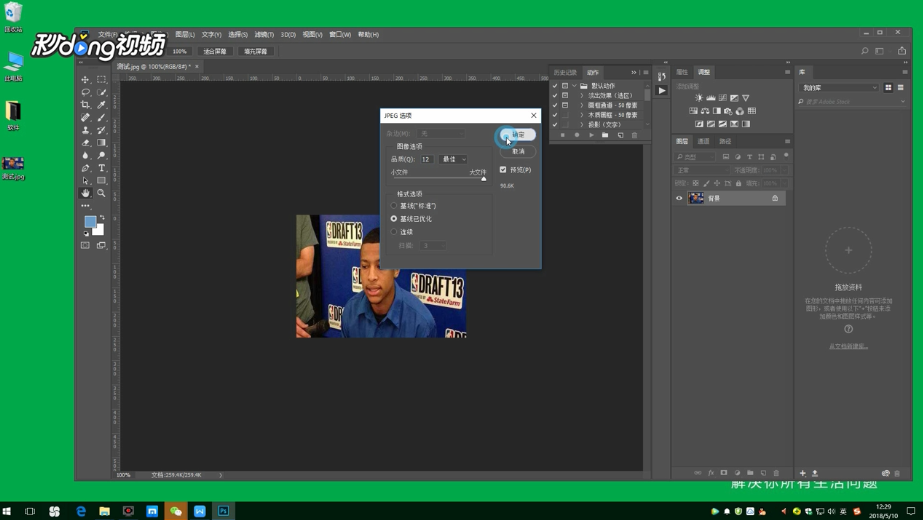923x520 pixels.
Task: Add a Color Balance adjustment
Action: (705, 111)
